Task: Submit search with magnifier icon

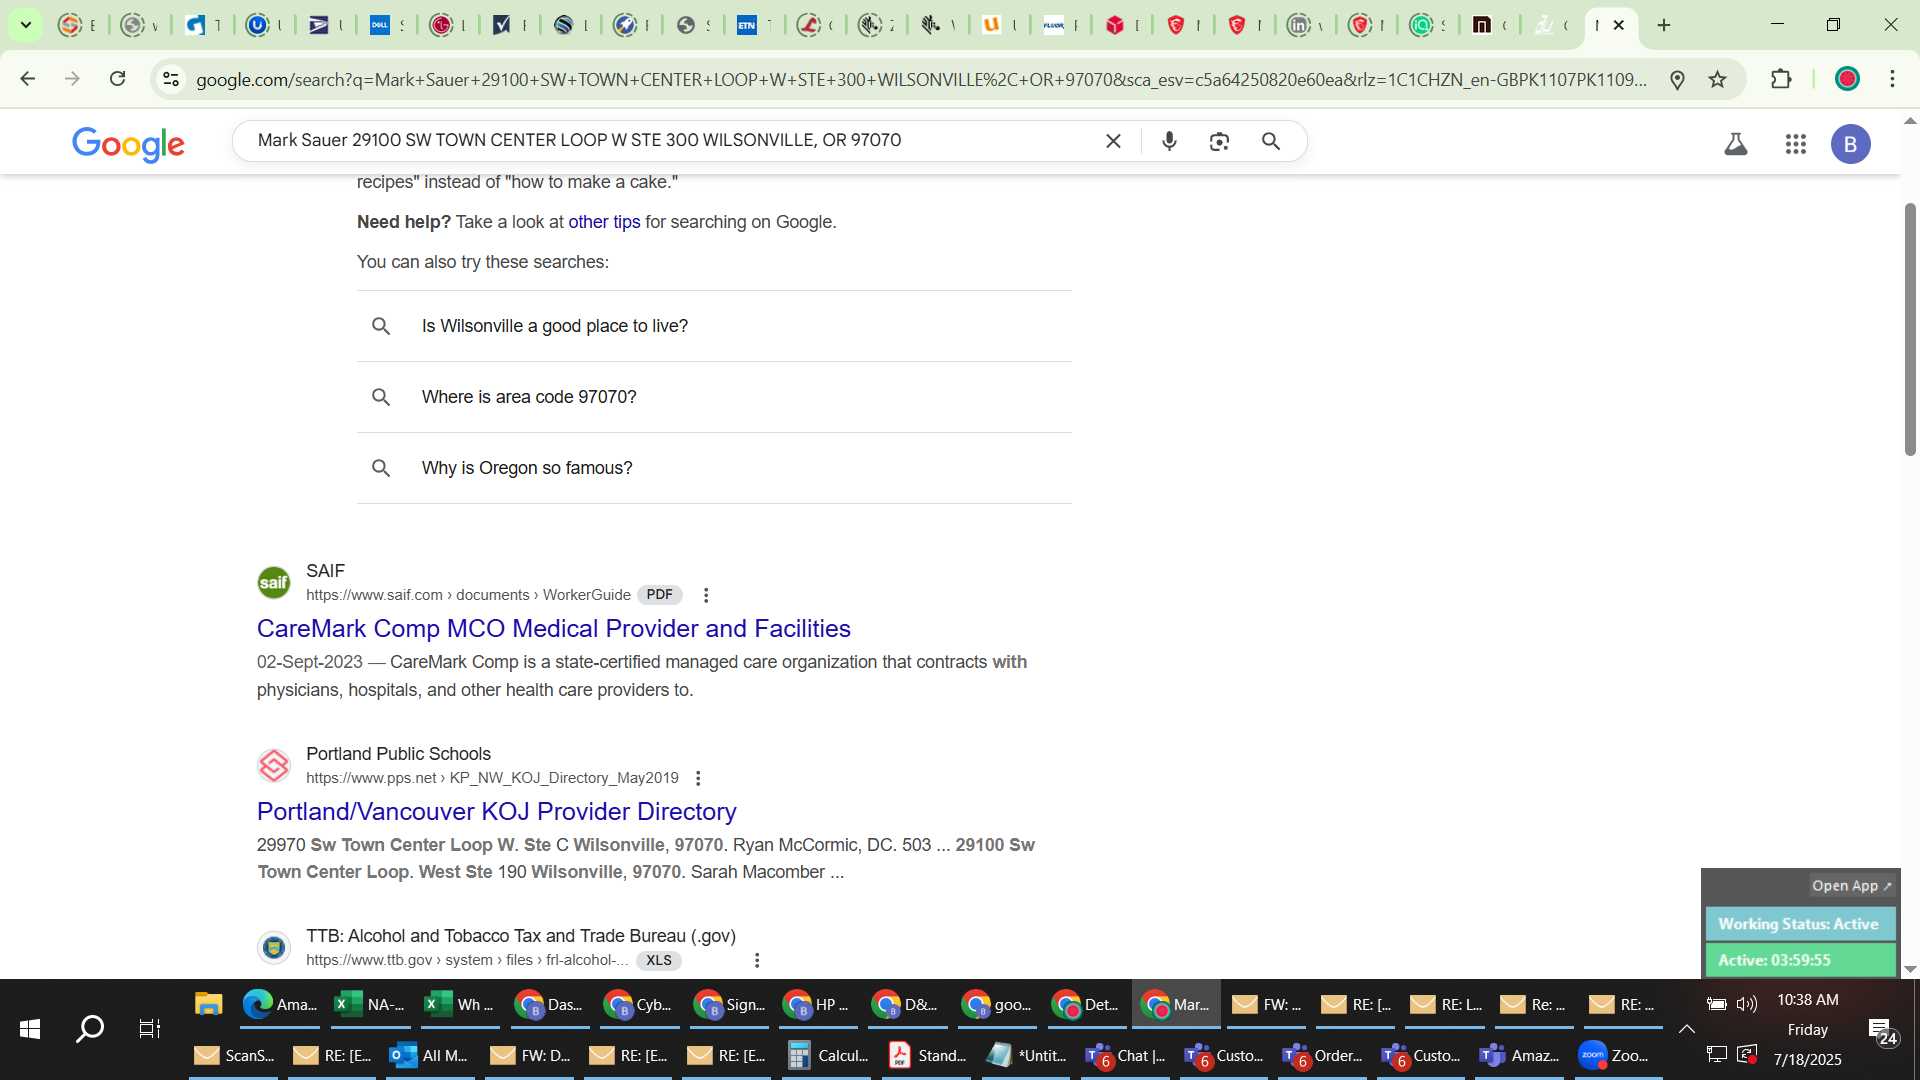Action: point(1271,141)
